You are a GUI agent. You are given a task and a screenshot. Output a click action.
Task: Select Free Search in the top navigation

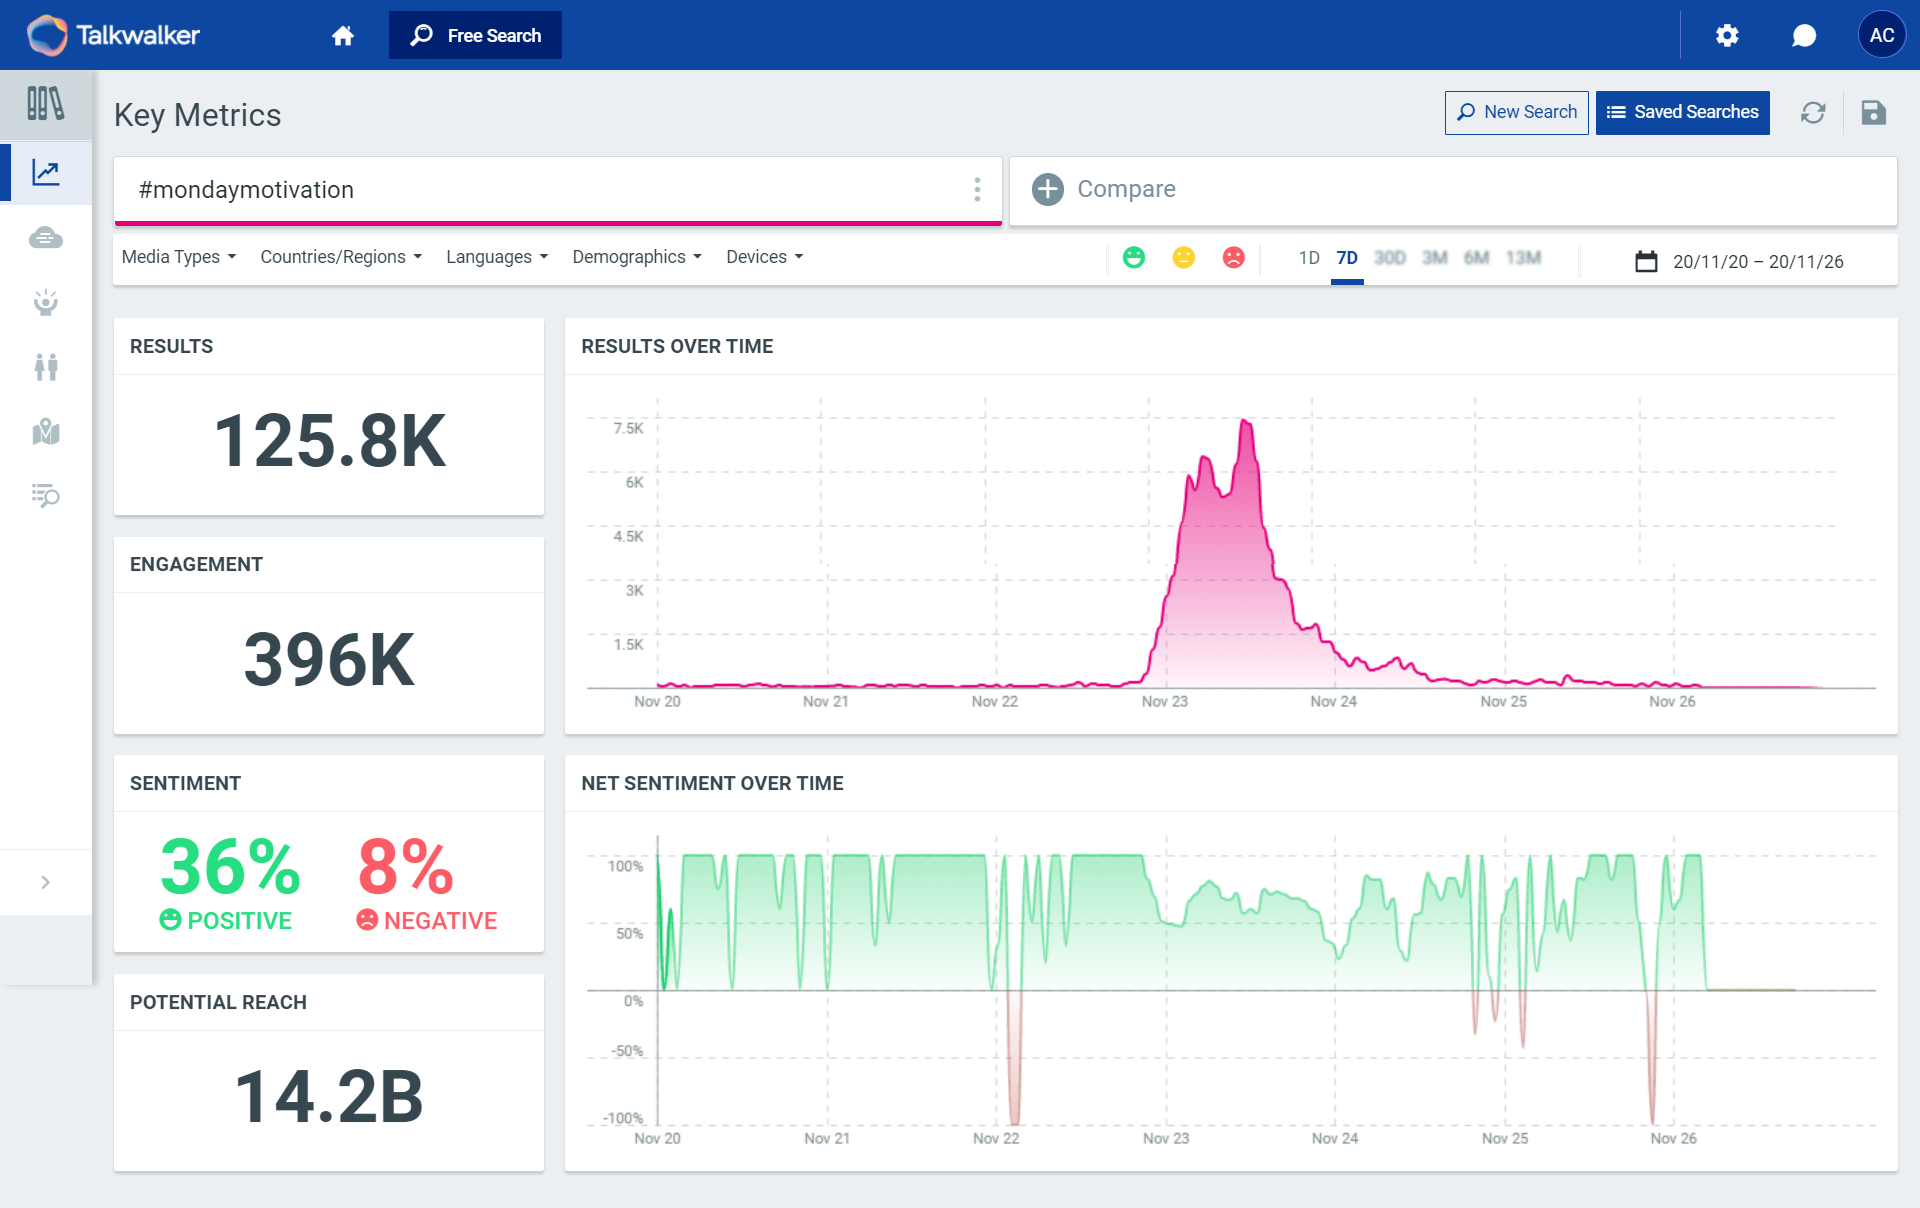pyautogui.click(x=475, y=35)
